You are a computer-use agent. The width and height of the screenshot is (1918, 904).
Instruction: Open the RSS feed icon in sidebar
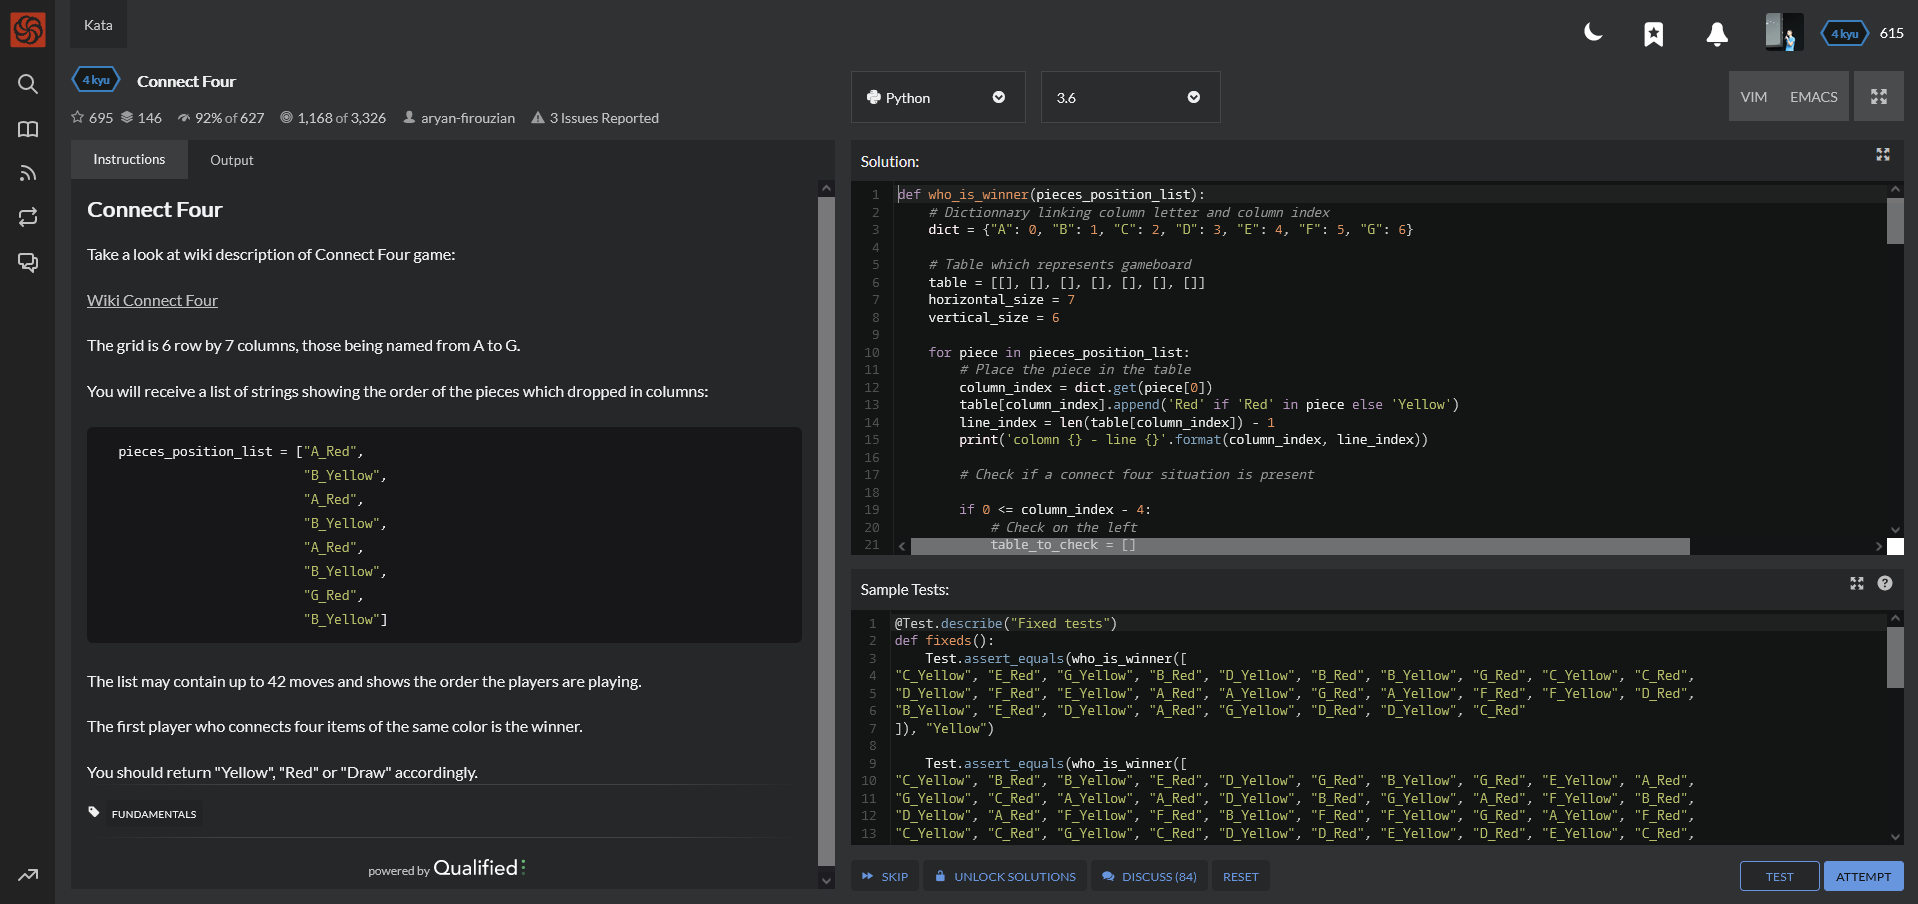point(28,173)
